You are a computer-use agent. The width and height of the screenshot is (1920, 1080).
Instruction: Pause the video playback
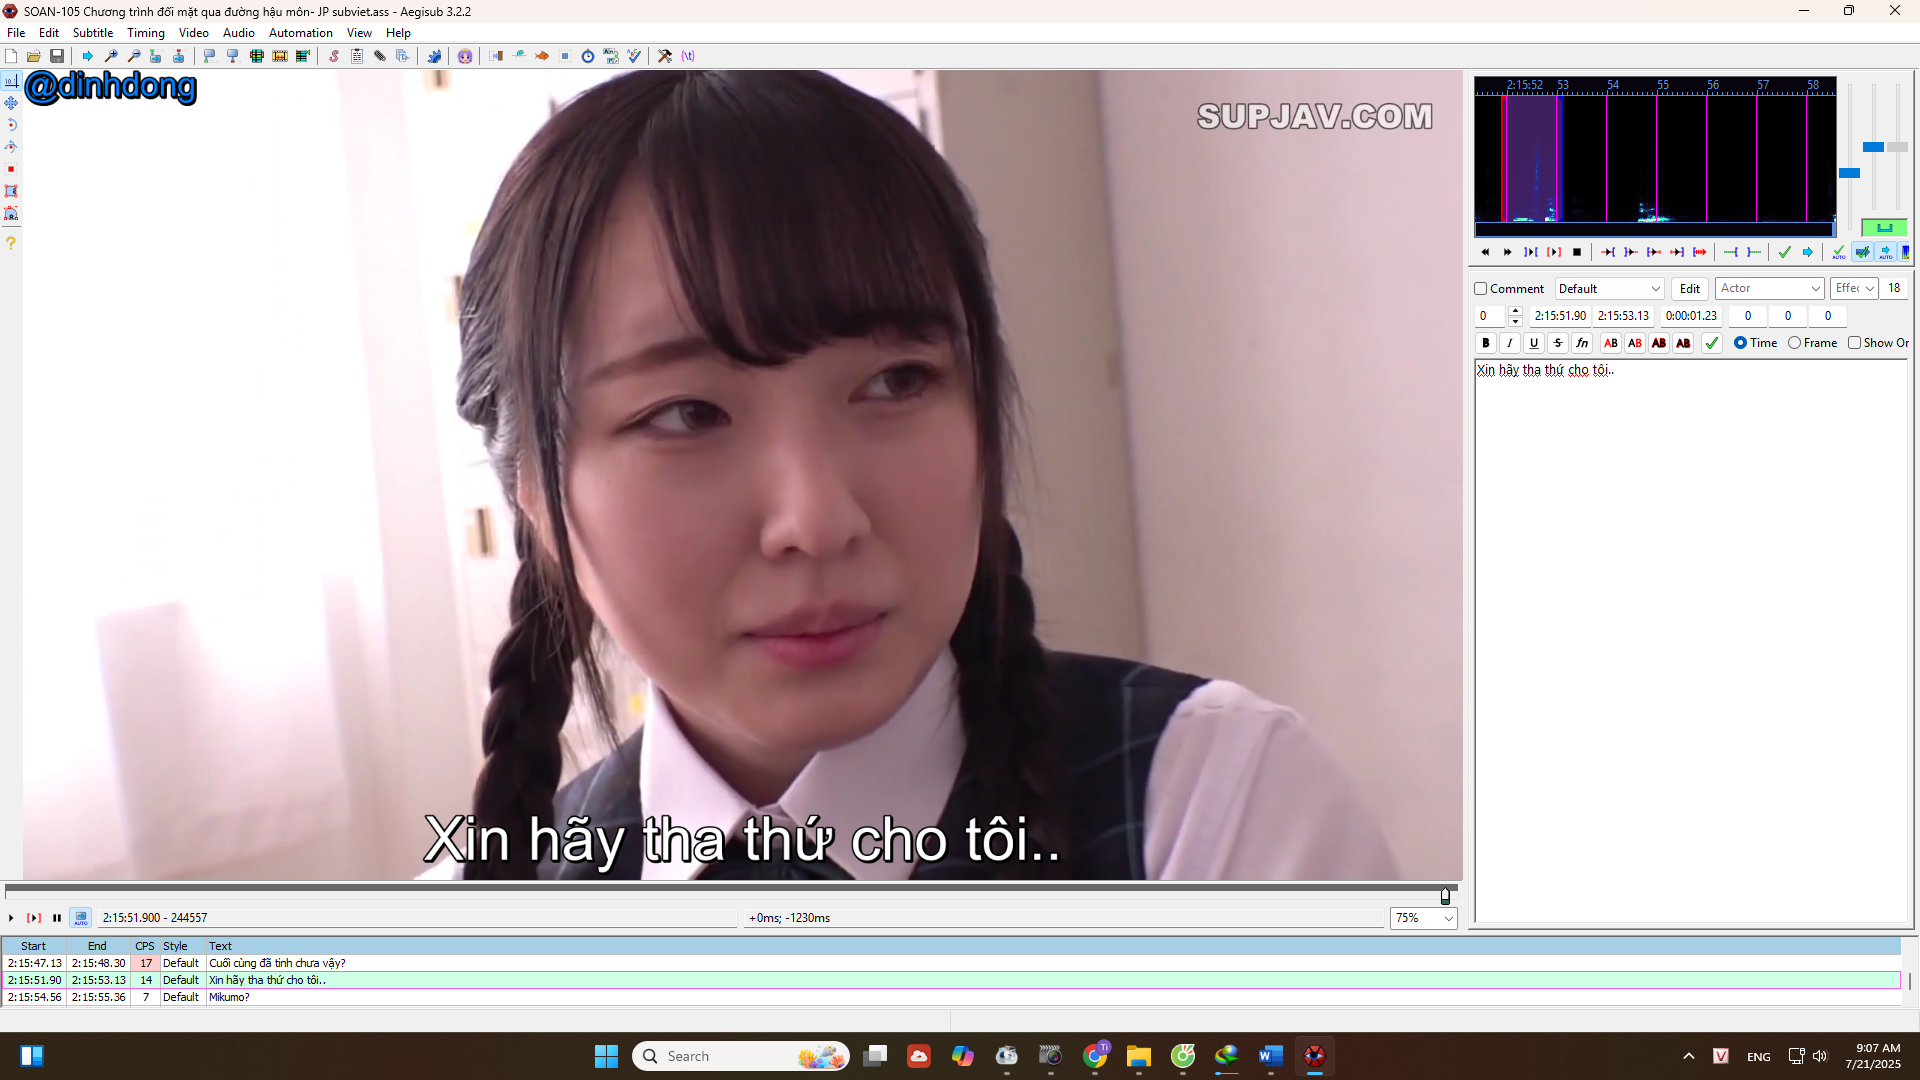click(57, 918)
